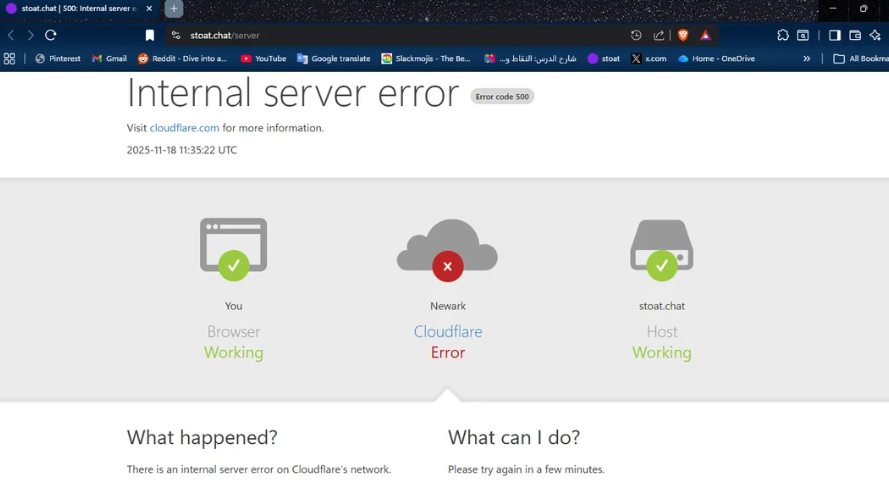Expand hidden bookmarks with the chevron

pos(807,59)
